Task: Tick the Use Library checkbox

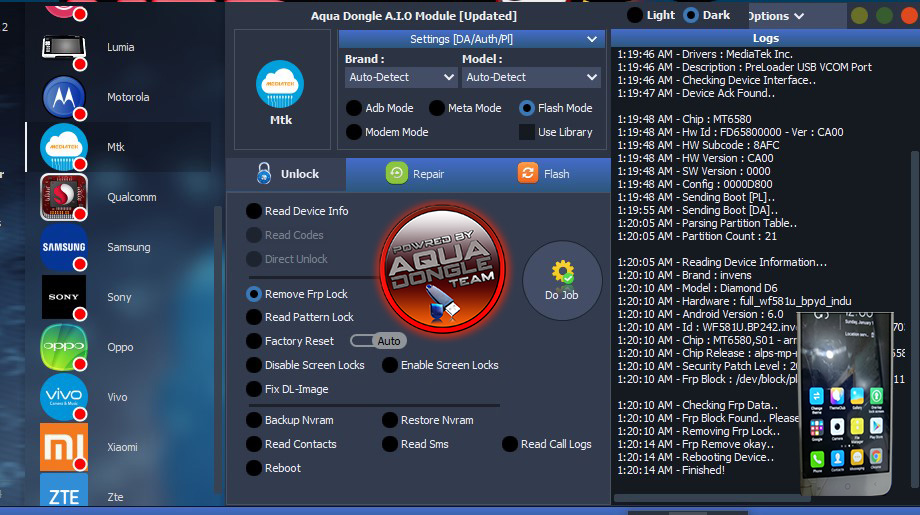Action: point(527,132)
